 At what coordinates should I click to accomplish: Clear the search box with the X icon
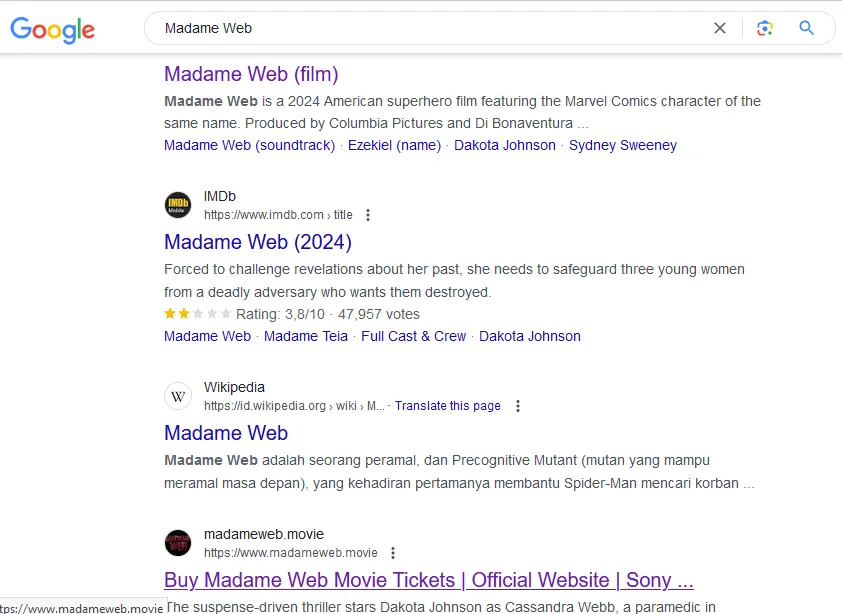click(720, 28)
